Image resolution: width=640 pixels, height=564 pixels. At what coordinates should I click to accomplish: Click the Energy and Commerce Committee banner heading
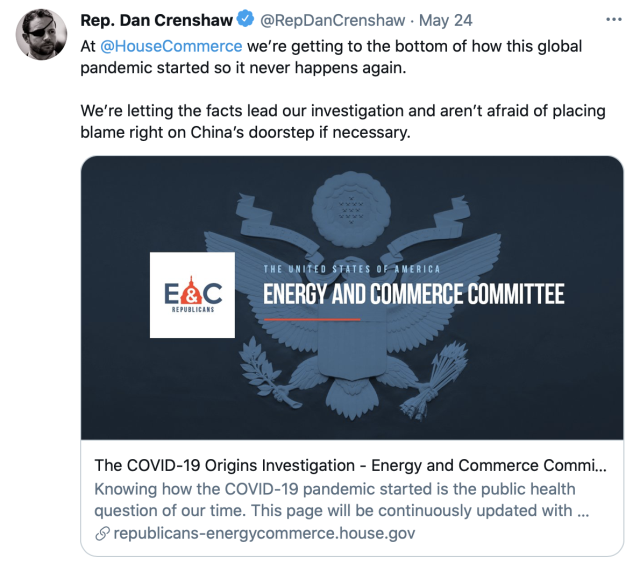[x=413, y=294]
